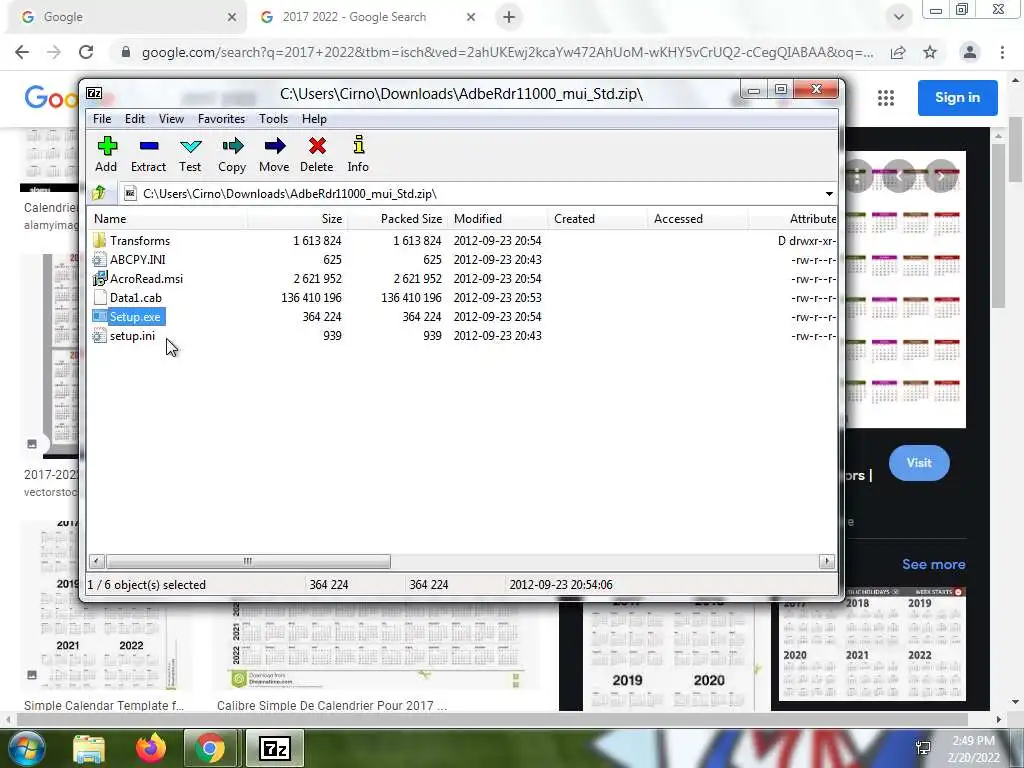Open the Chrome profile icon

[970, 52]
